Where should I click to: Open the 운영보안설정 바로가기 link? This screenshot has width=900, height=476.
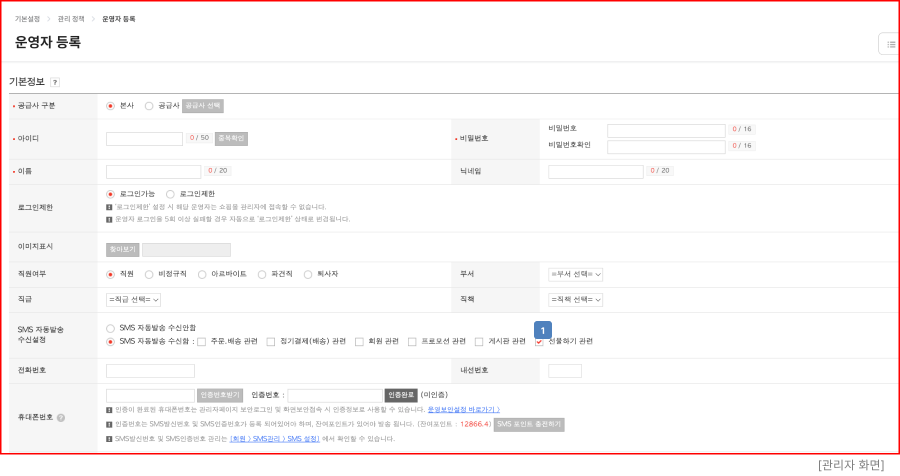click(463, 409)
